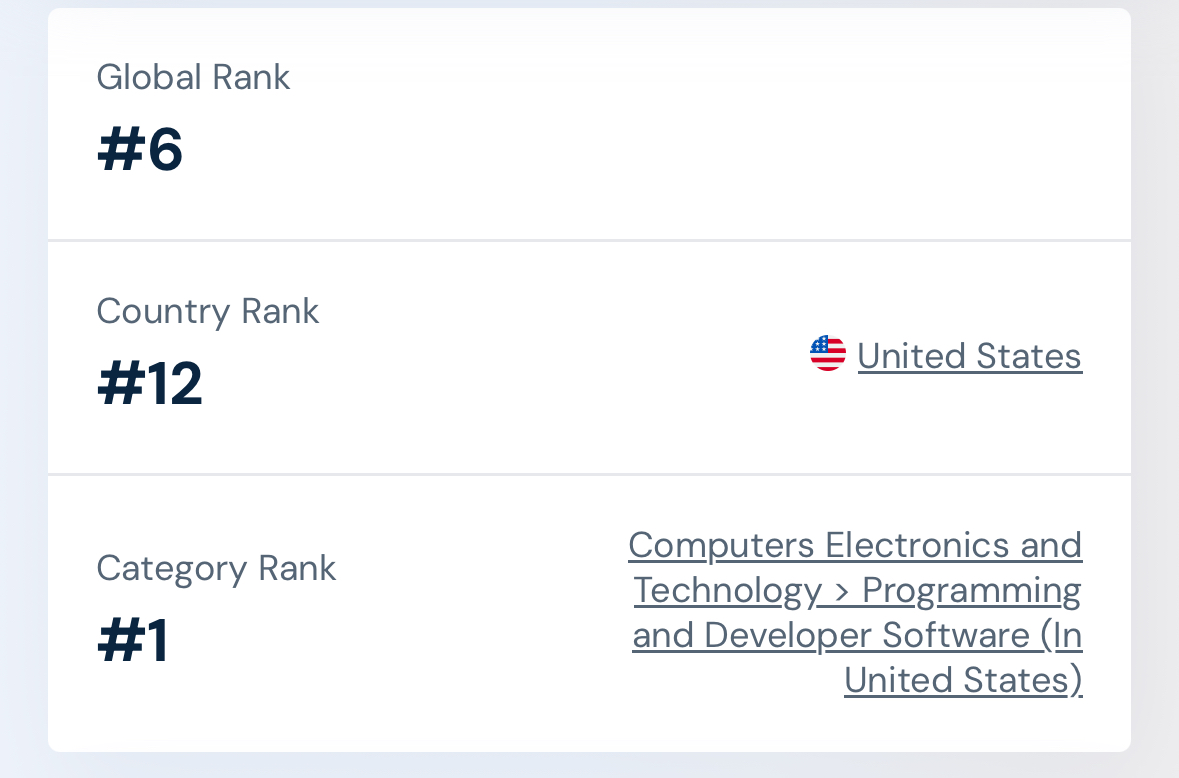Click the word 'Software' in category link

(956, 635)
